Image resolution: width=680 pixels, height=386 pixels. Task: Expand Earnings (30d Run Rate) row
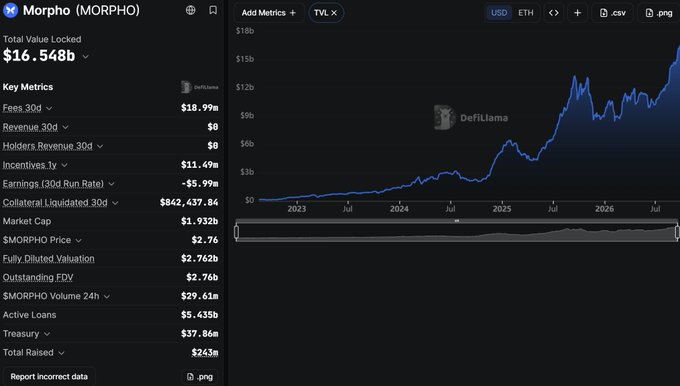pyautogui.click(x=111, y=184)
